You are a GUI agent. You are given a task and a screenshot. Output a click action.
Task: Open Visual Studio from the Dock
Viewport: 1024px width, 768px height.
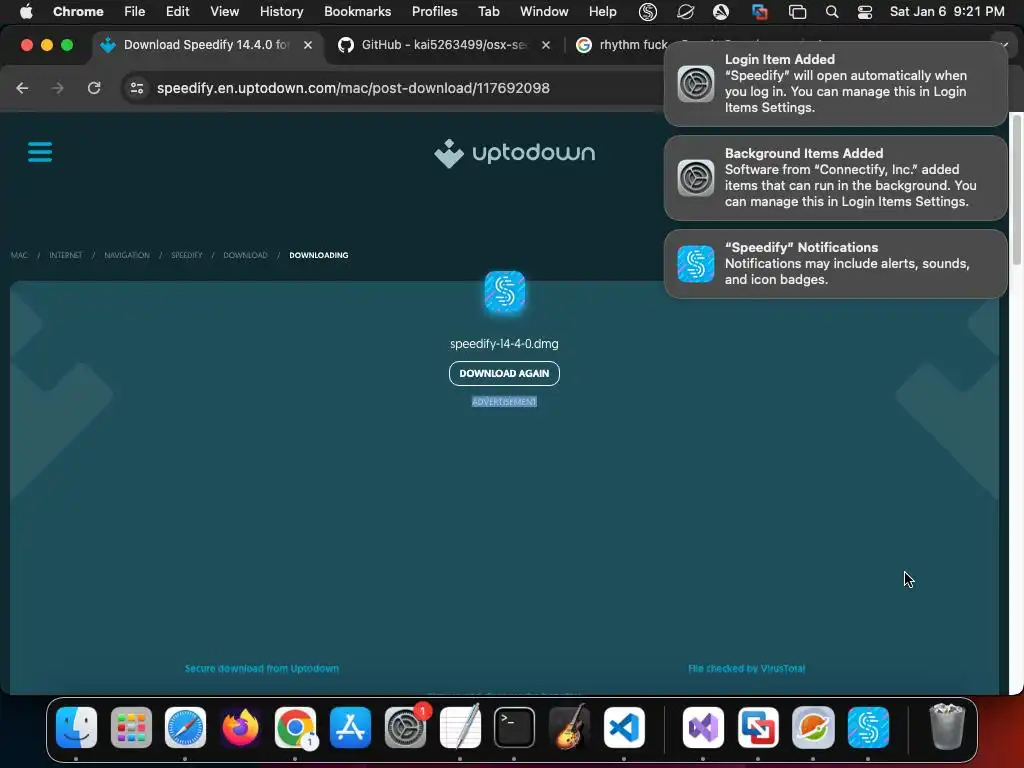pyautogui.click(x=703, y=728)
